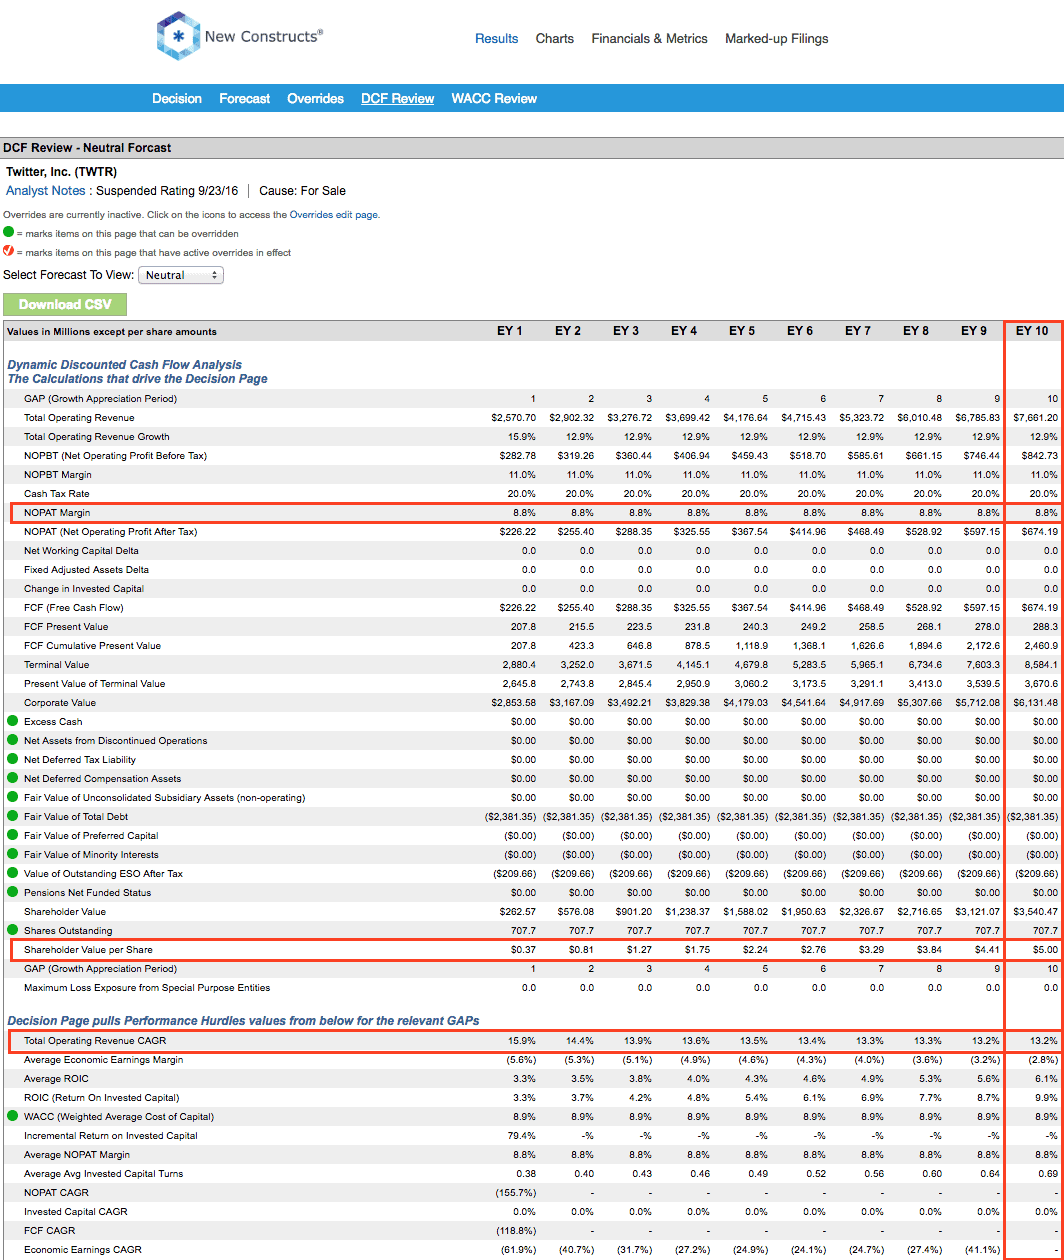Screen dimensions: 1064x1260
Task: Click the (155.7%) NOPAT CAGR value
Action: (x=516, y=1192)
